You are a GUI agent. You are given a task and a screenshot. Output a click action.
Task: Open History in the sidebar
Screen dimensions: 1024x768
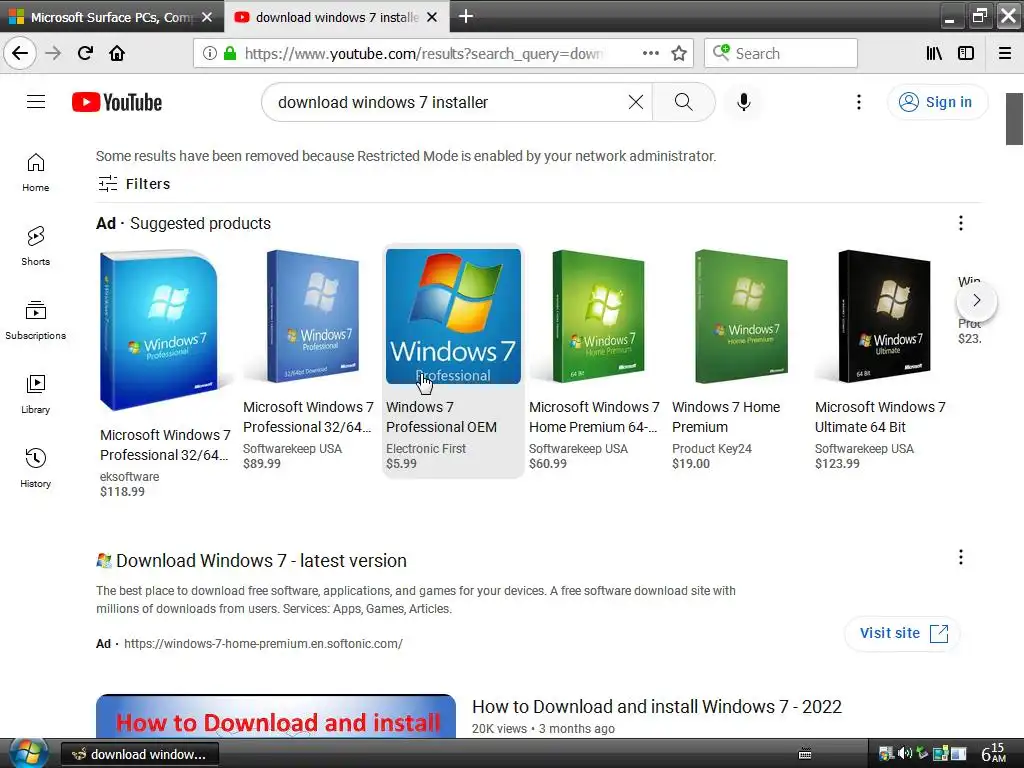click(35, 468)
